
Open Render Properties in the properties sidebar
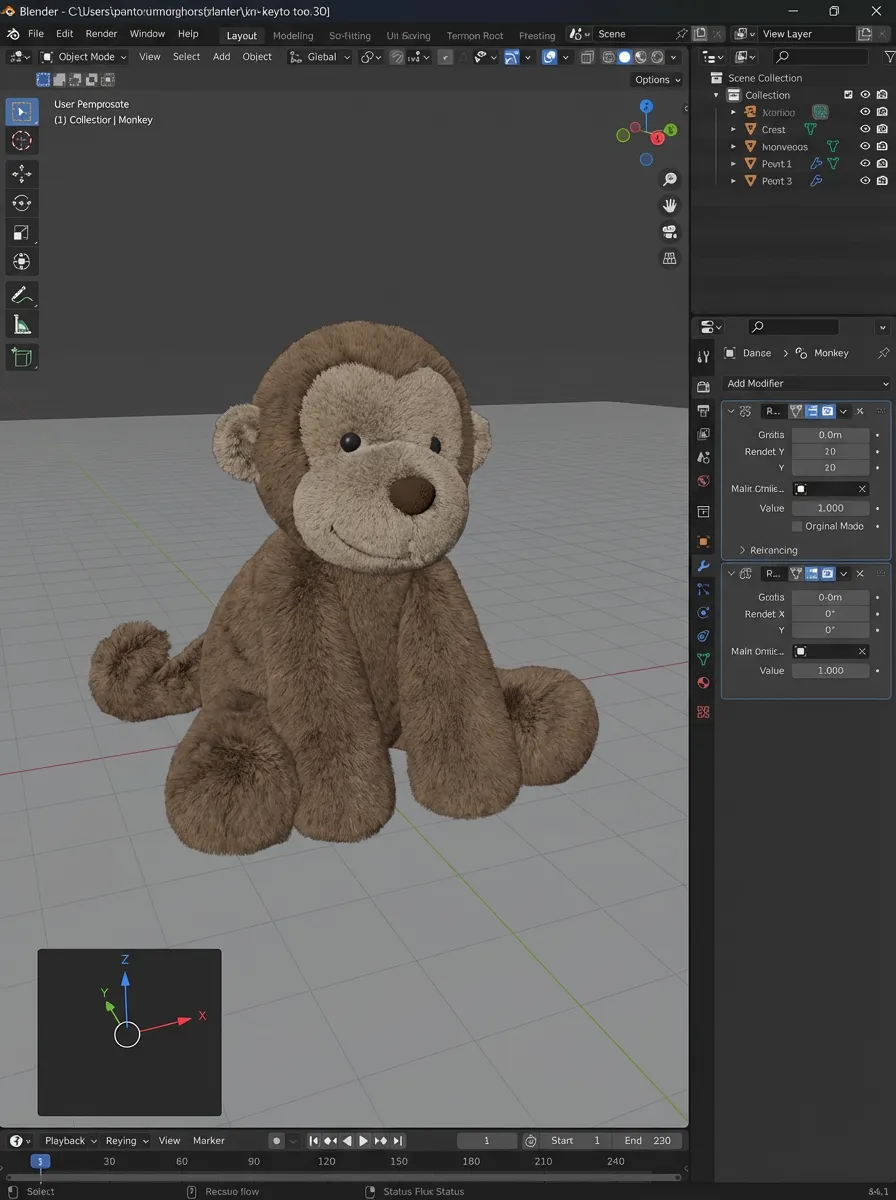(703, 386)
